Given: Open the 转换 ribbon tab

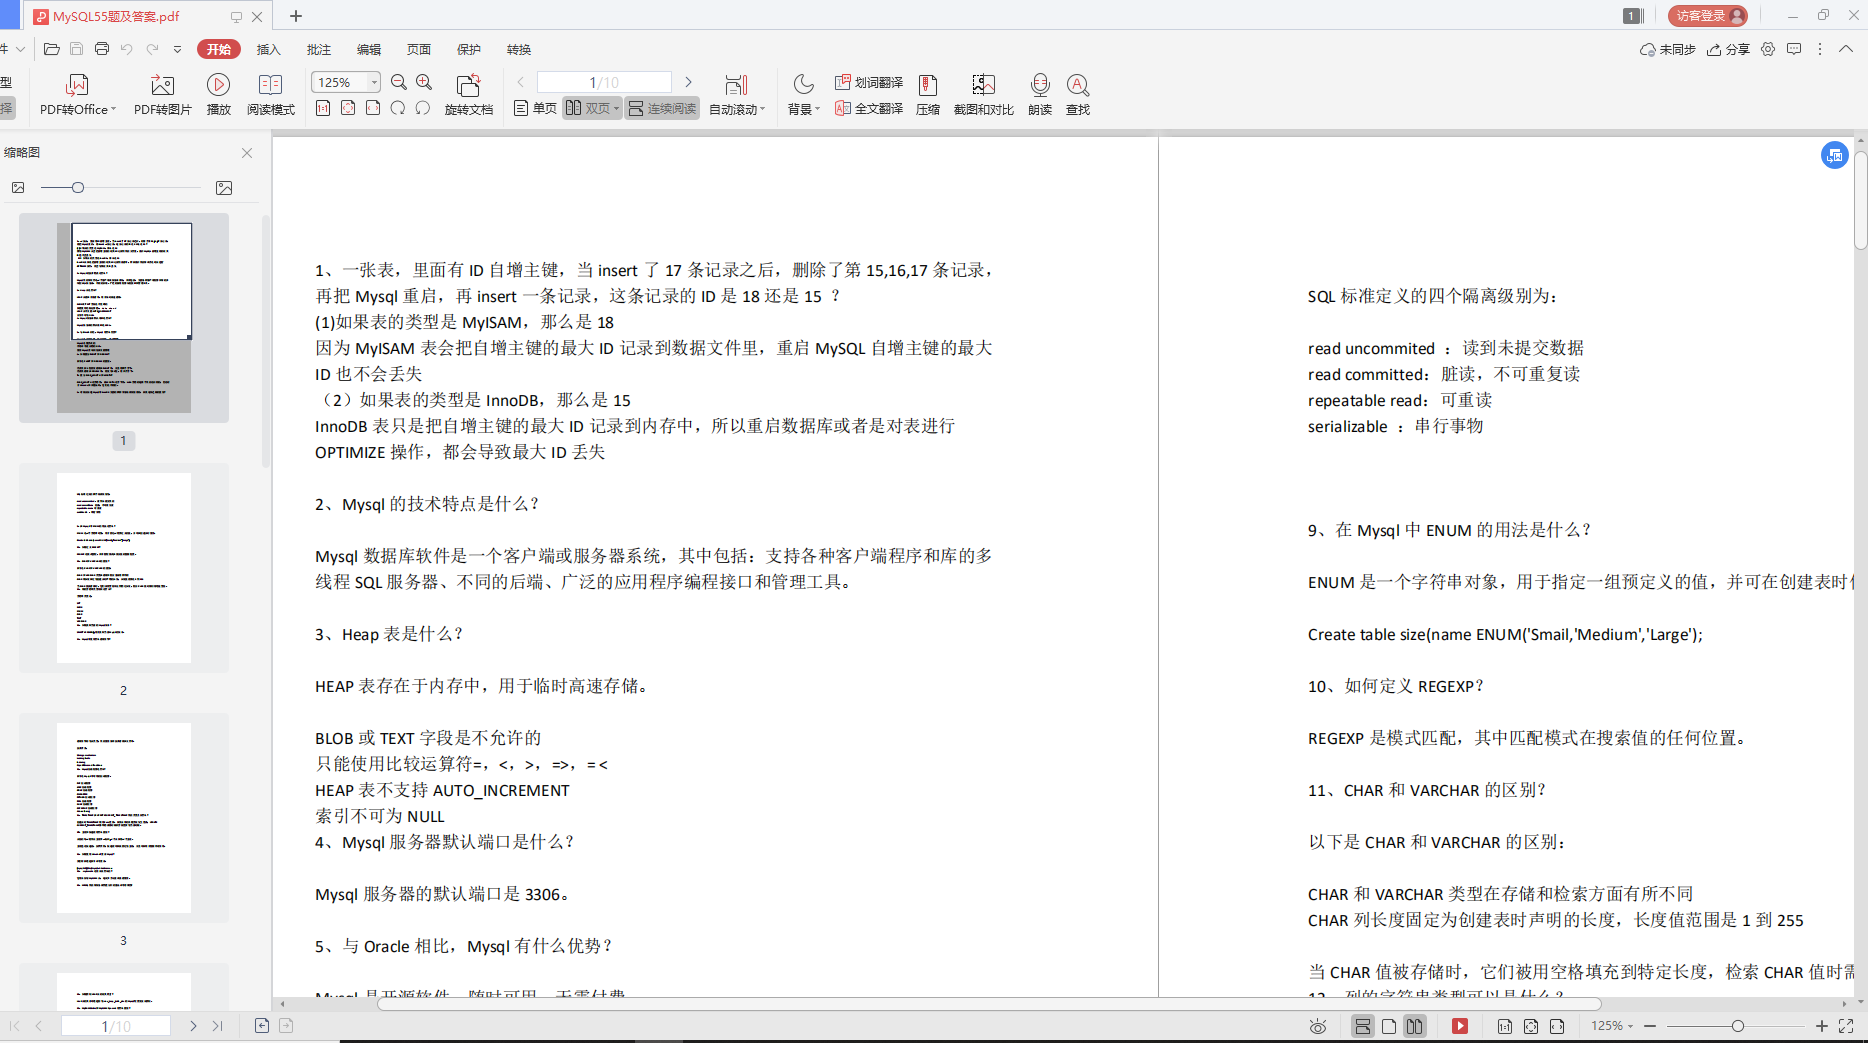Looking at the screenshot, I should (x=518, y=49).
